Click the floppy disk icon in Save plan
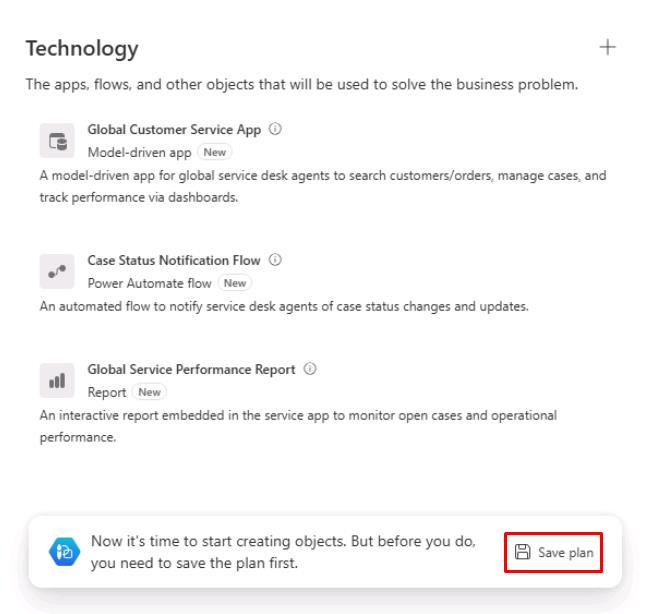Image resolution: width=647 pixels, height=614 pixels. tap(523, 552)
